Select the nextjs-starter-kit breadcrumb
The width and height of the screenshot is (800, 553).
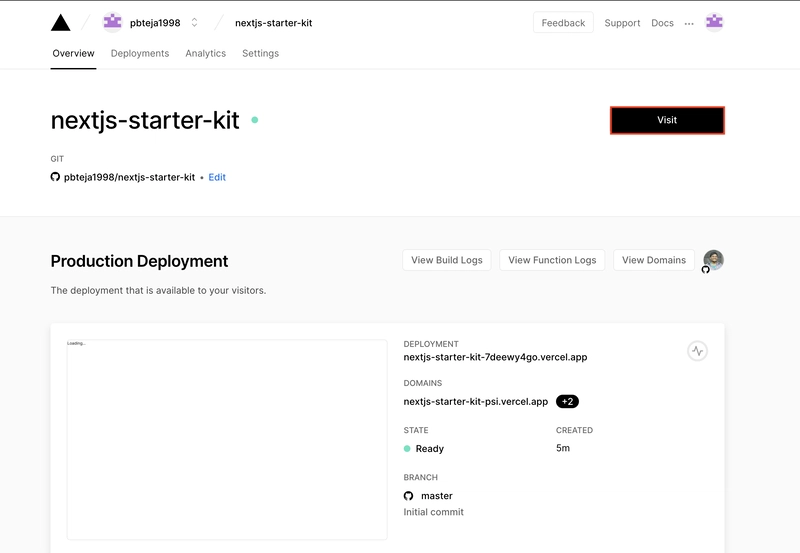tap(273, 23)
